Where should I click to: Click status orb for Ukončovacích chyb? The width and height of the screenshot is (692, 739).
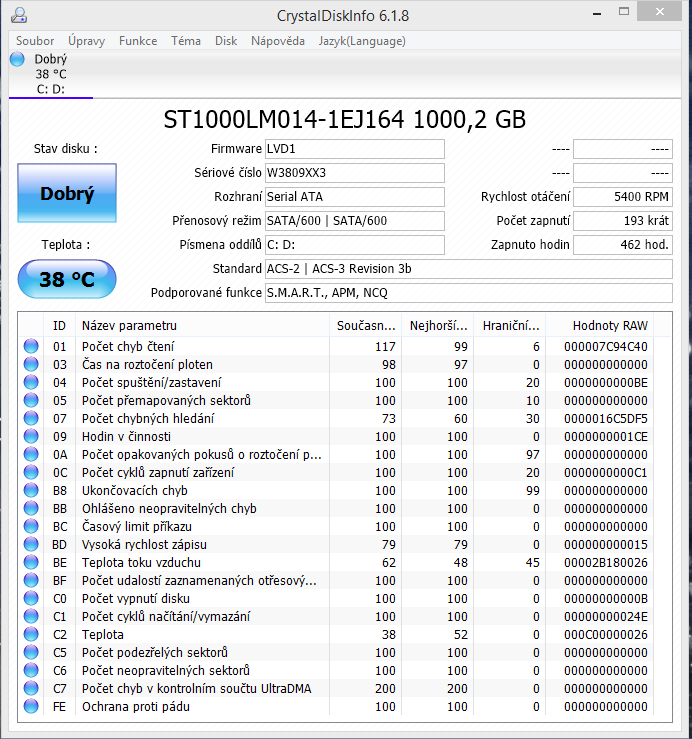pos(31,491)
